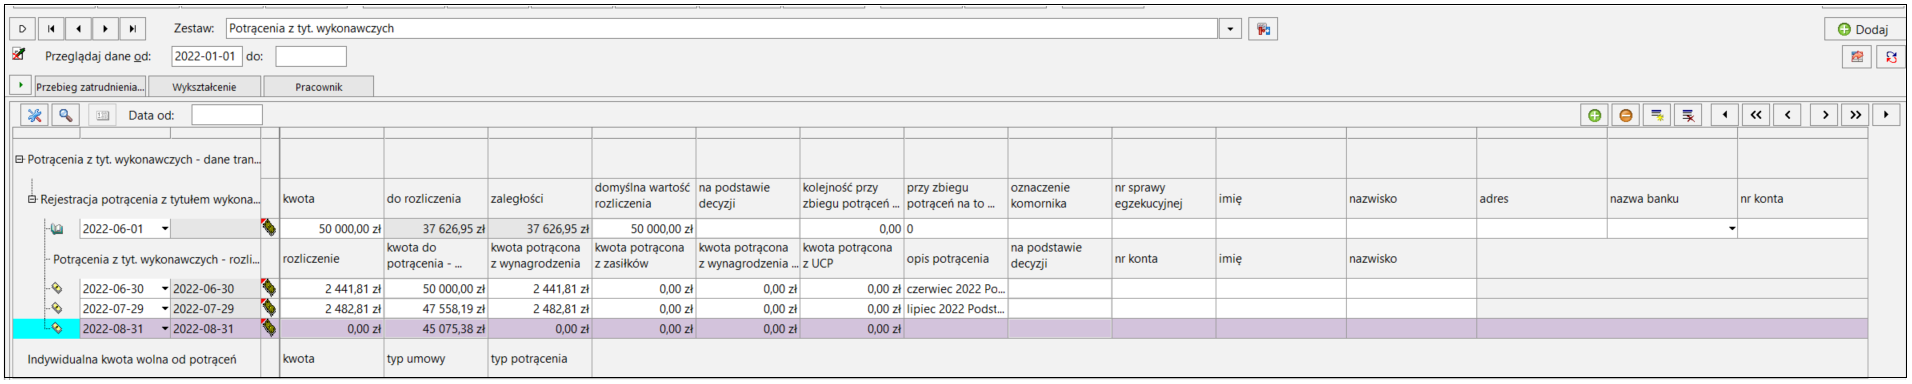Click the magnifier search icon
Viewport: 1912px width, 384px height.
[x=65, y=115]
